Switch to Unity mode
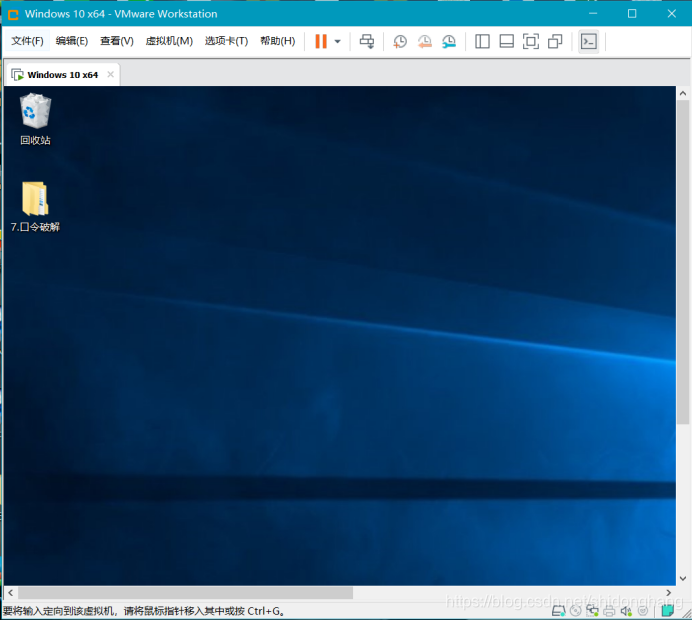 click(x=555, y=41)
